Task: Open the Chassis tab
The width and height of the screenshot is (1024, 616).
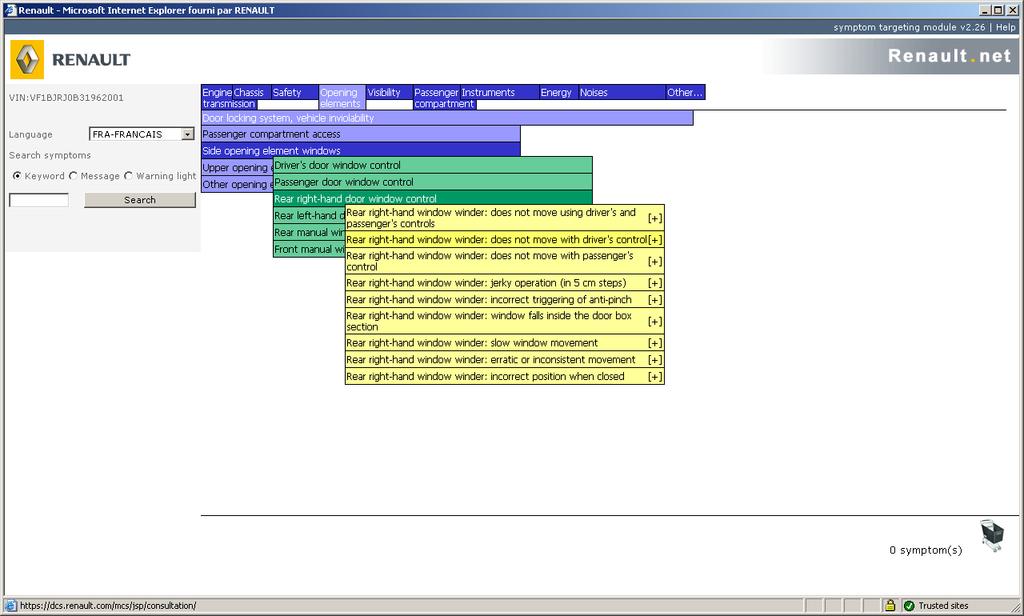Action: (249, 93)
